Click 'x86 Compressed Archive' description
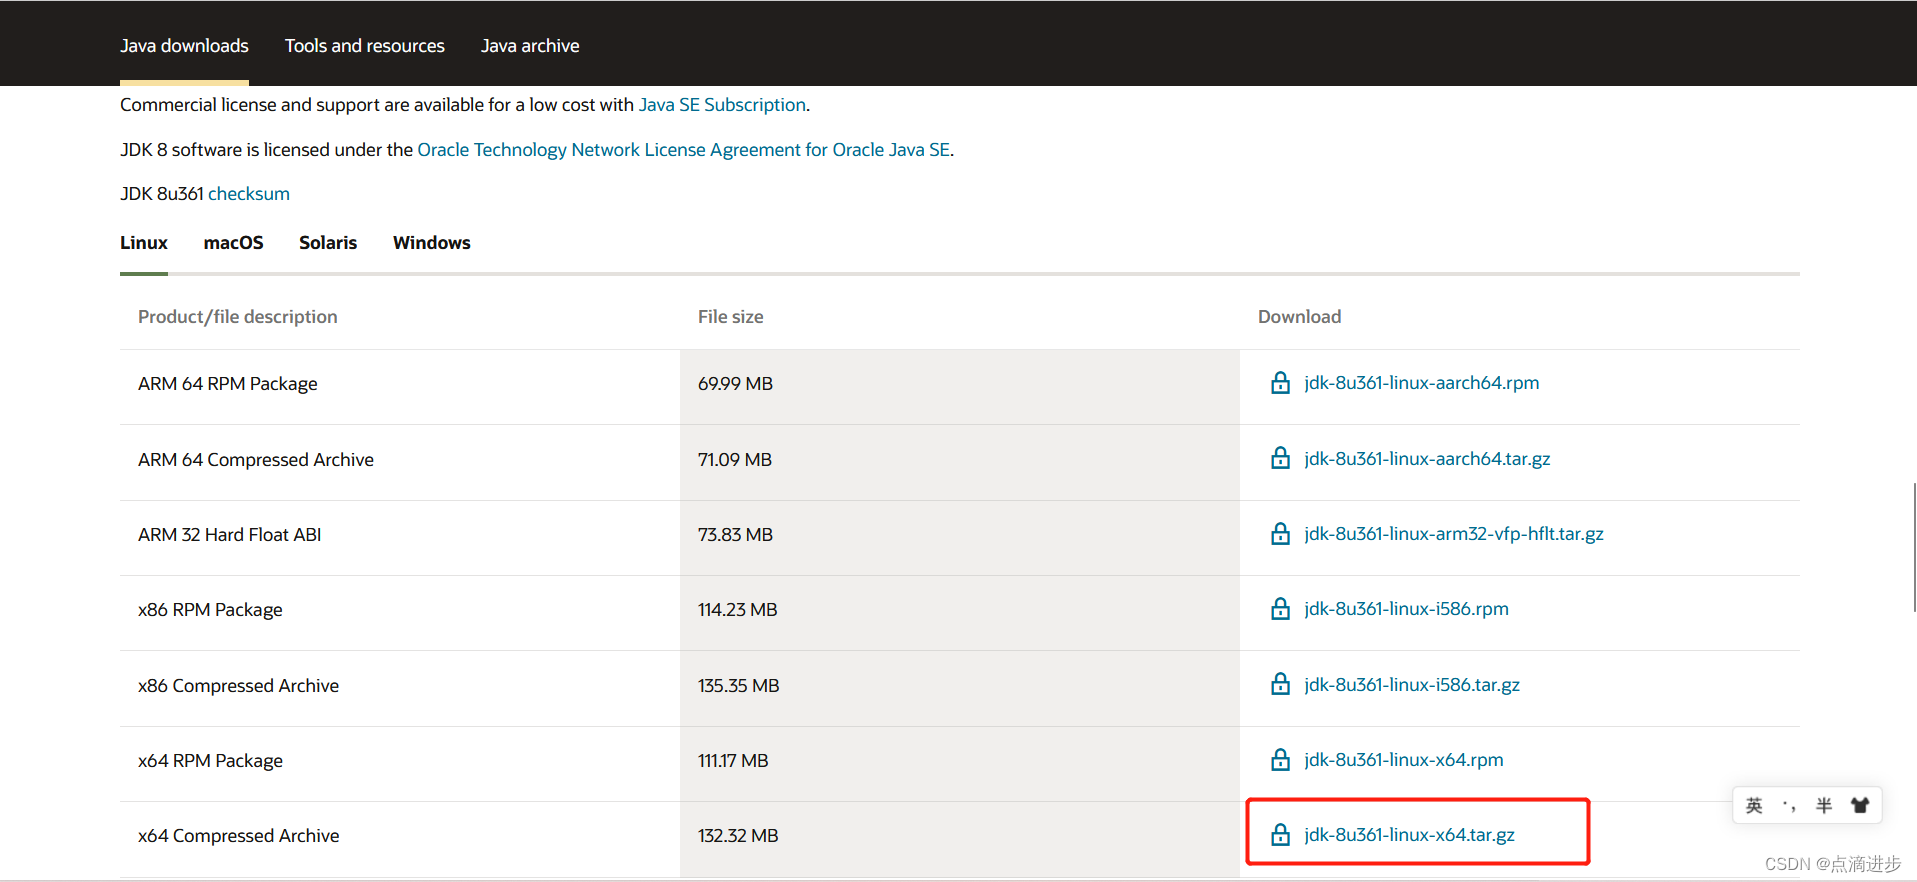Image resolution: width=1917 pixels, height=882 pixels. coord(239,686)
